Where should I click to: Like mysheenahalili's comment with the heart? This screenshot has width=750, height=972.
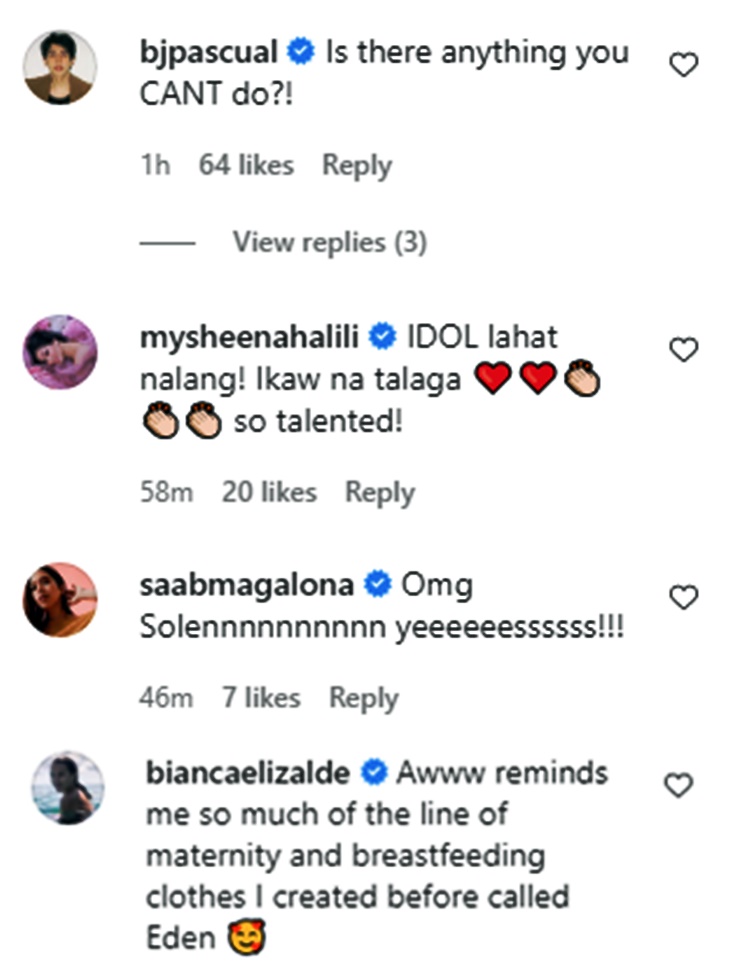pyautogui.click(x=683, y=350)
